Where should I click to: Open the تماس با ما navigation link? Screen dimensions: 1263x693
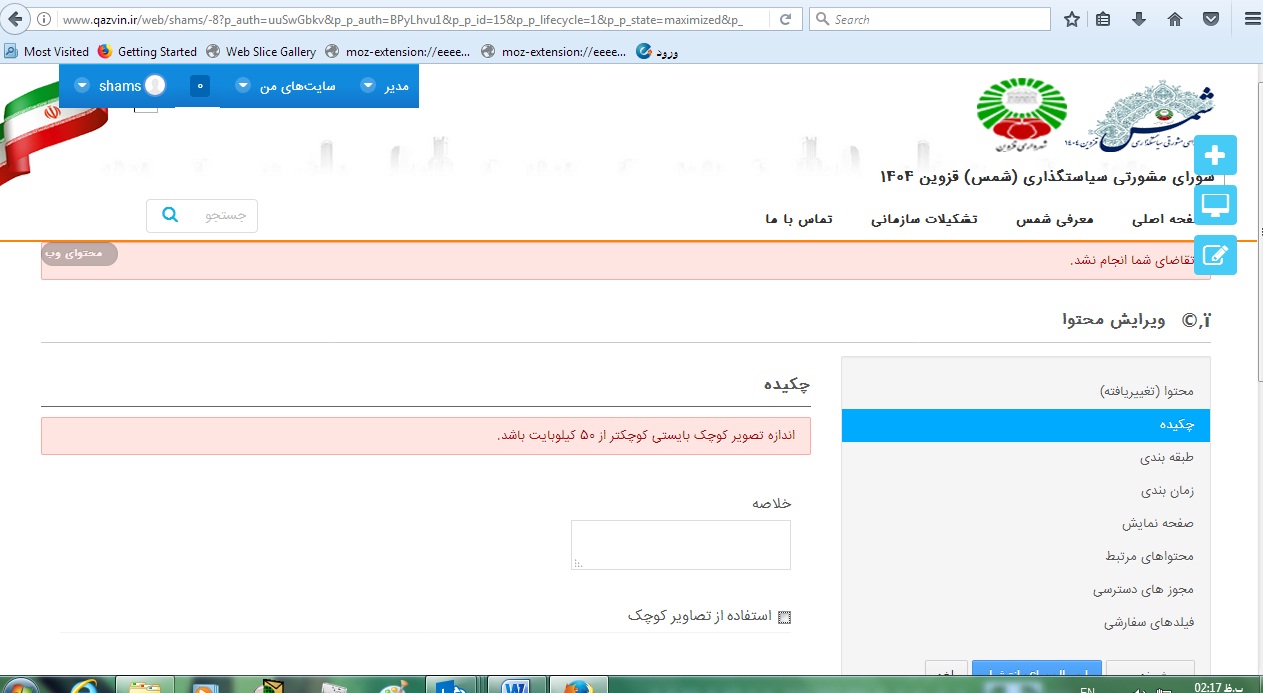(799, 219)
